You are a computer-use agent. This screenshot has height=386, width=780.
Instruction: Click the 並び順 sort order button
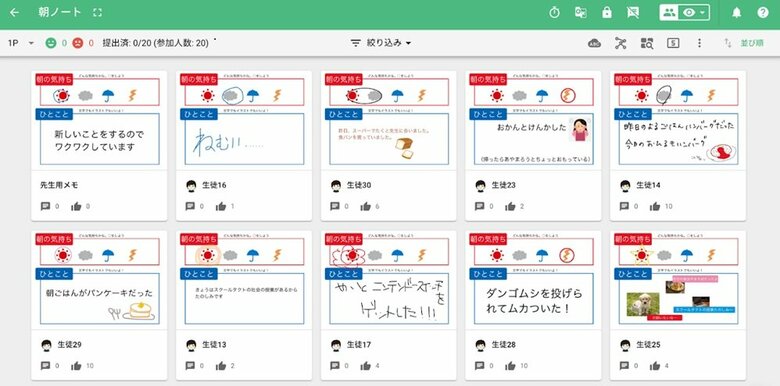744,43
